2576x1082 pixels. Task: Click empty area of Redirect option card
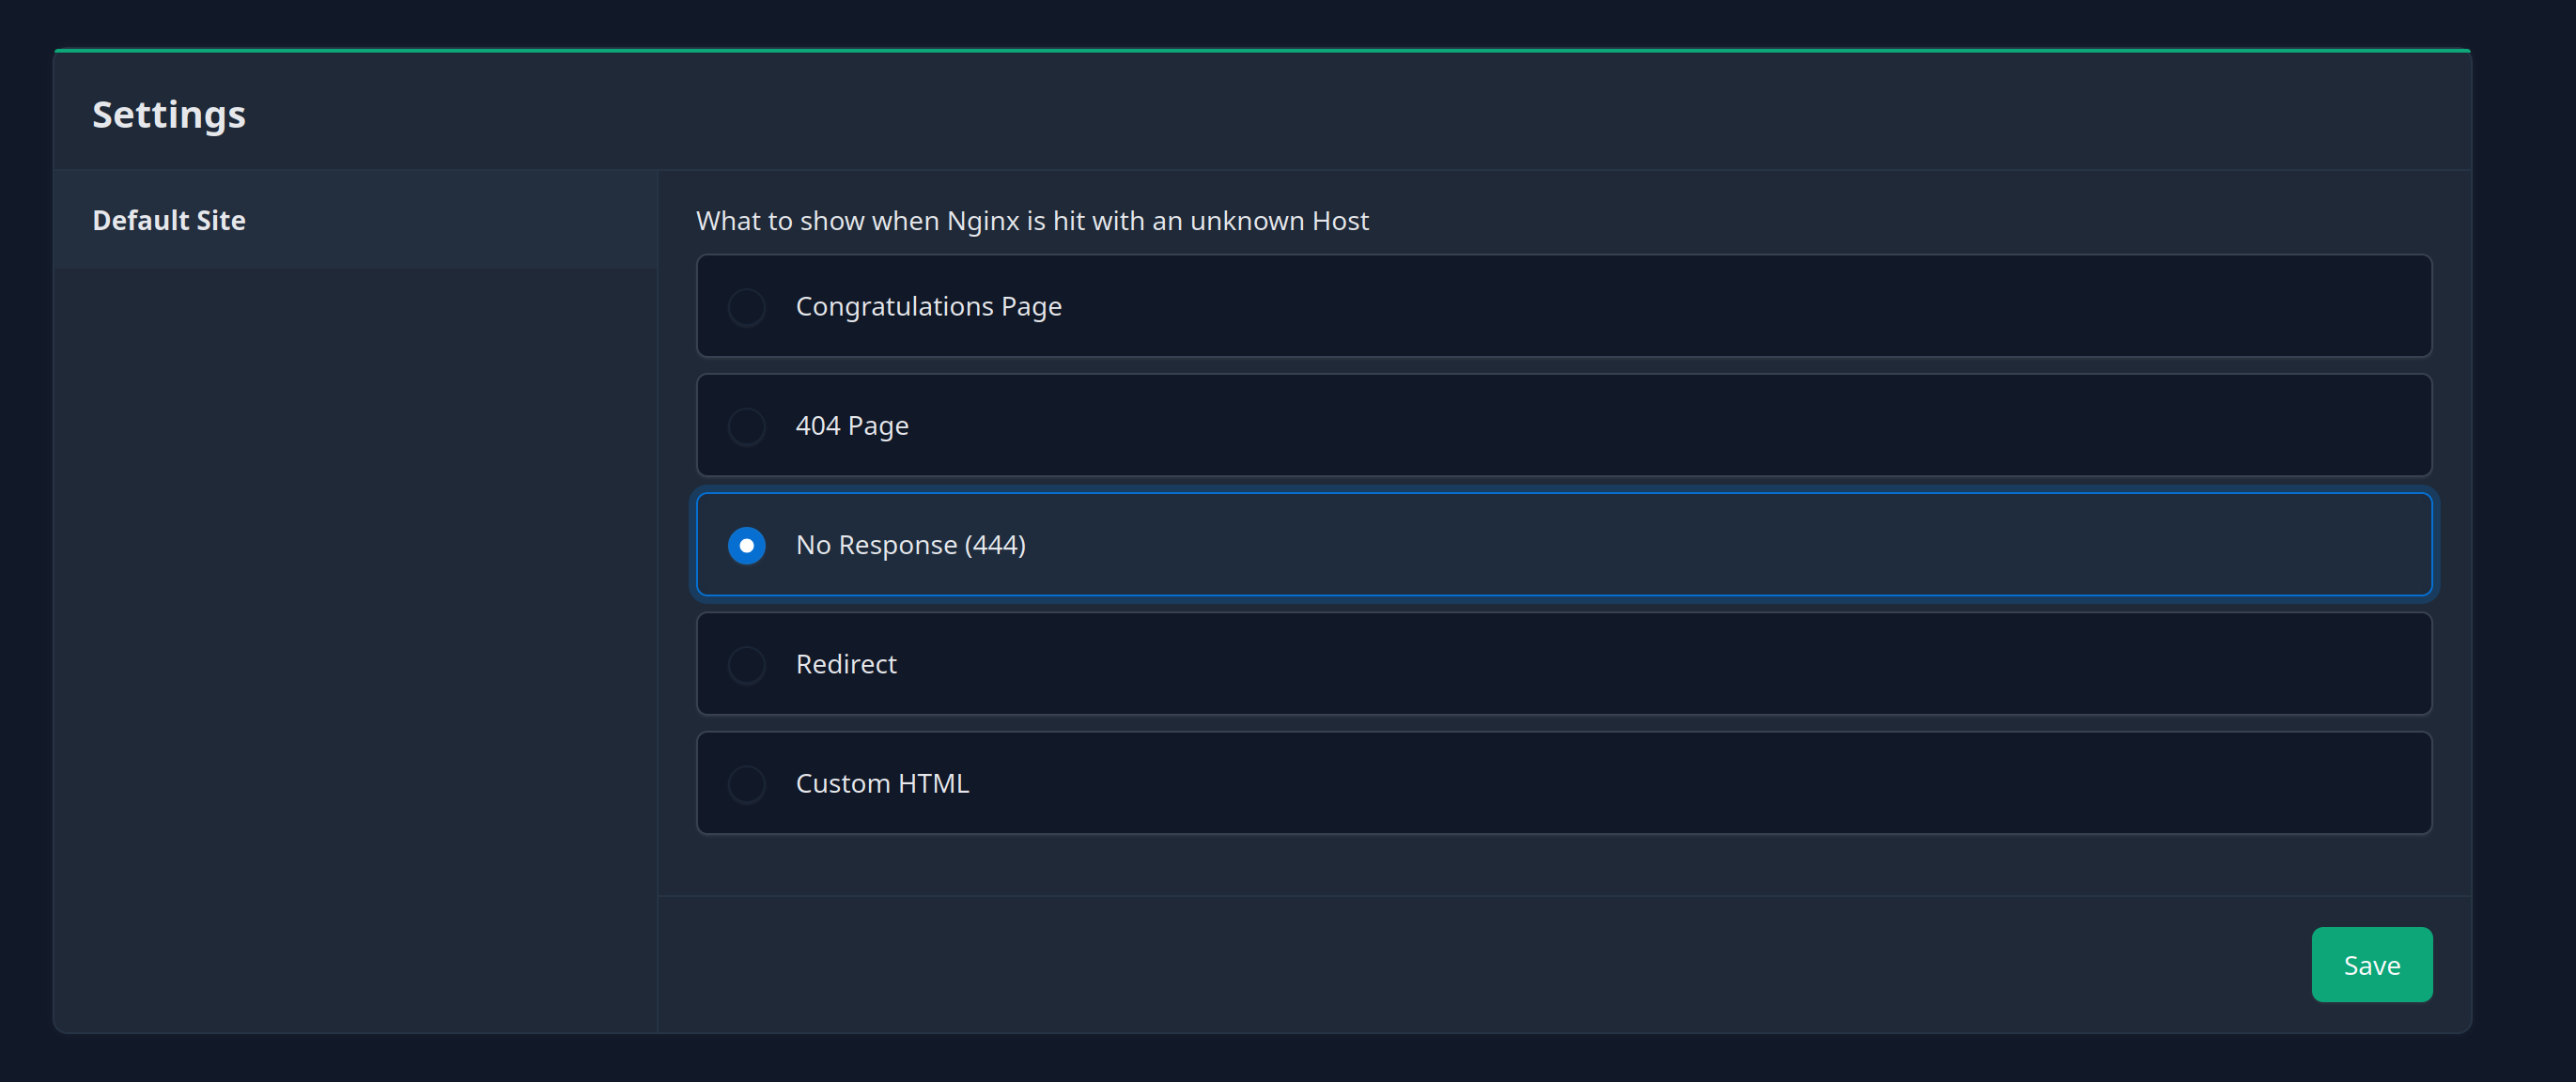pyautogui.click(x=1700, y=665)
